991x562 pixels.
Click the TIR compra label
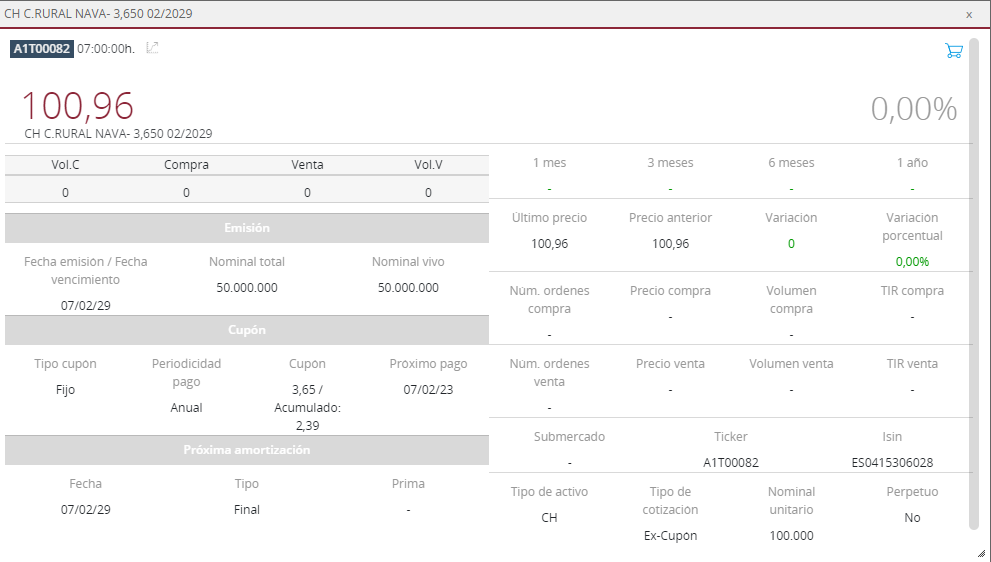click(x=912, y=291)
